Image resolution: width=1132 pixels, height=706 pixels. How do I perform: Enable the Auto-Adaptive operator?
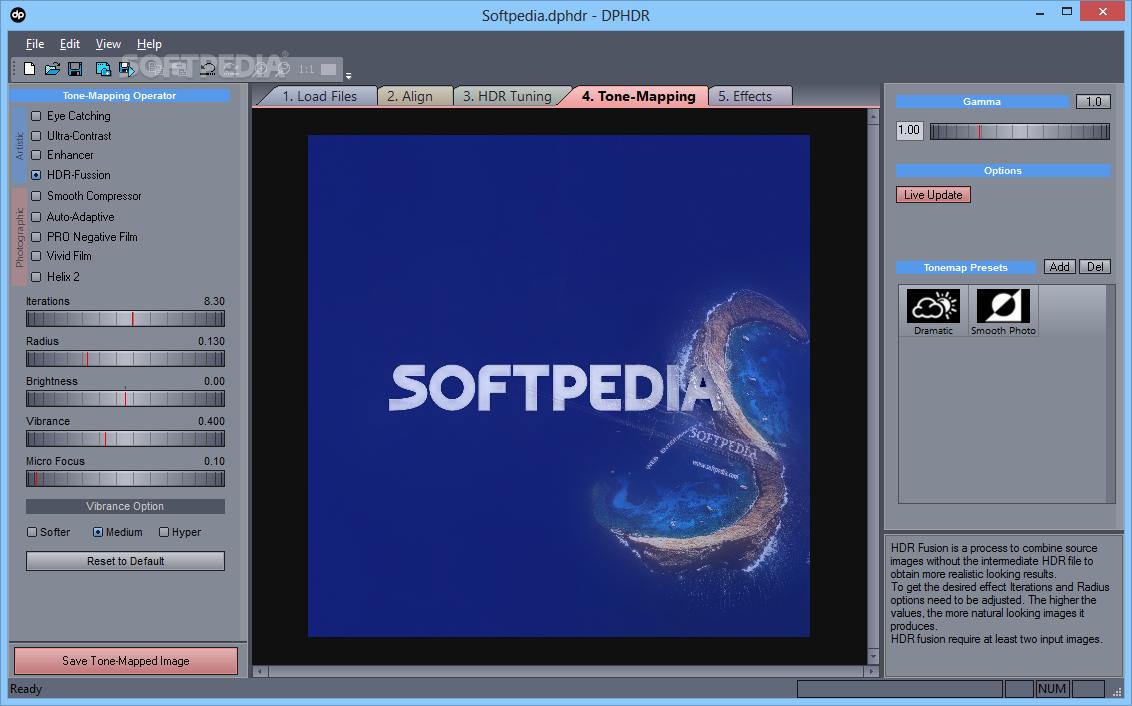point(36,217)
